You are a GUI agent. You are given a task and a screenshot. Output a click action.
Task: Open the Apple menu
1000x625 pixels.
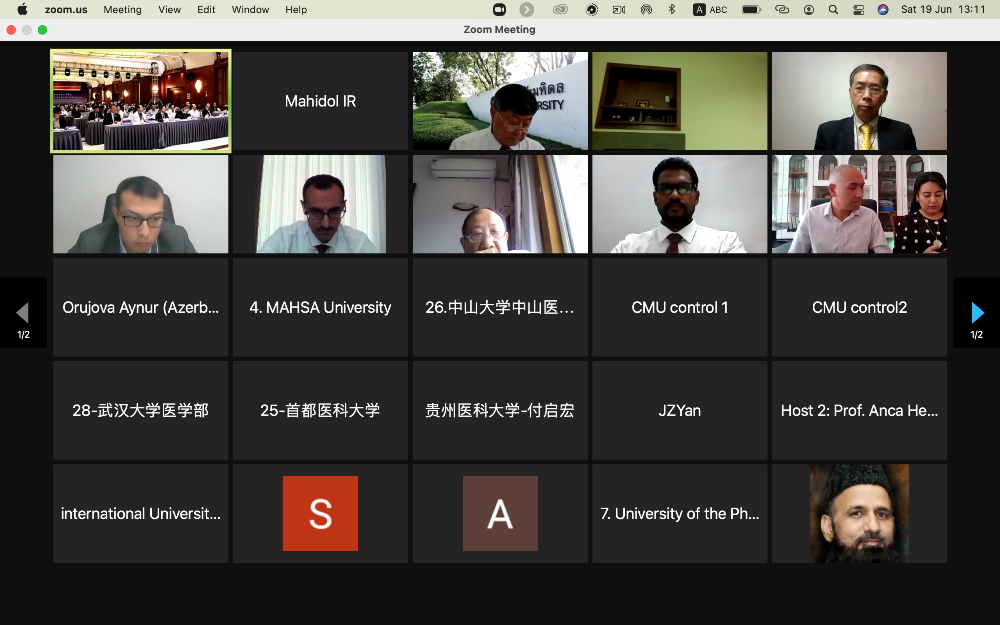pyautogui.click(x=22, y=9)
